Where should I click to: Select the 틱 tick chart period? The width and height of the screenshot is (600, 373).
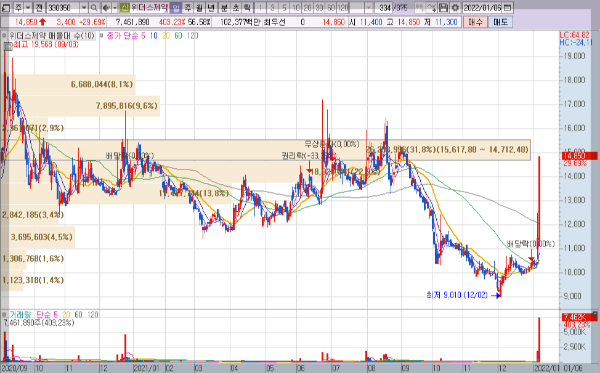[x=248, y=7]
